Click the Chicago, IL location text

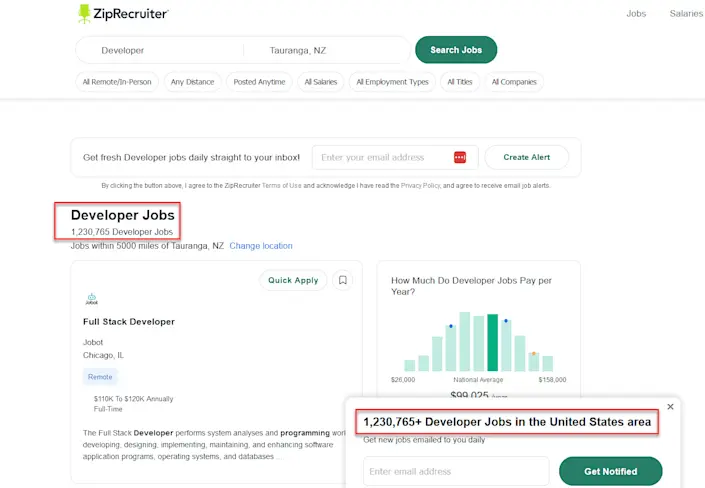[103, 355]
